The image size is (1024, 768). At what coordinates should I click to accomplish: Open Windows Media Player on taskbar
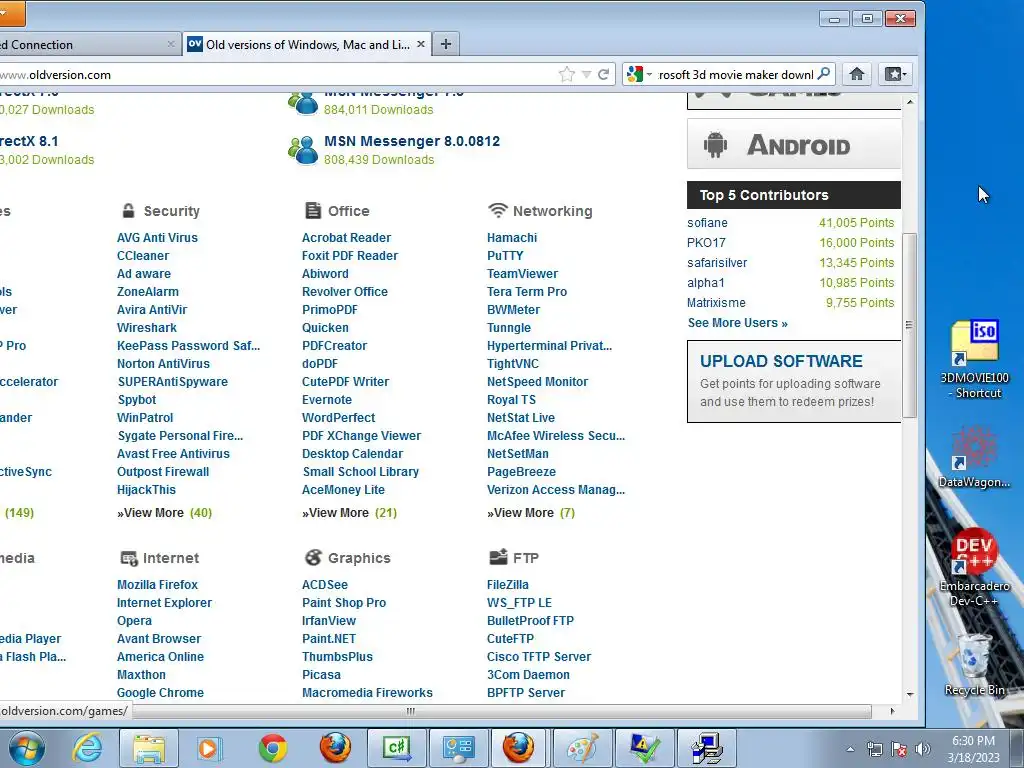tap(209, 748)
